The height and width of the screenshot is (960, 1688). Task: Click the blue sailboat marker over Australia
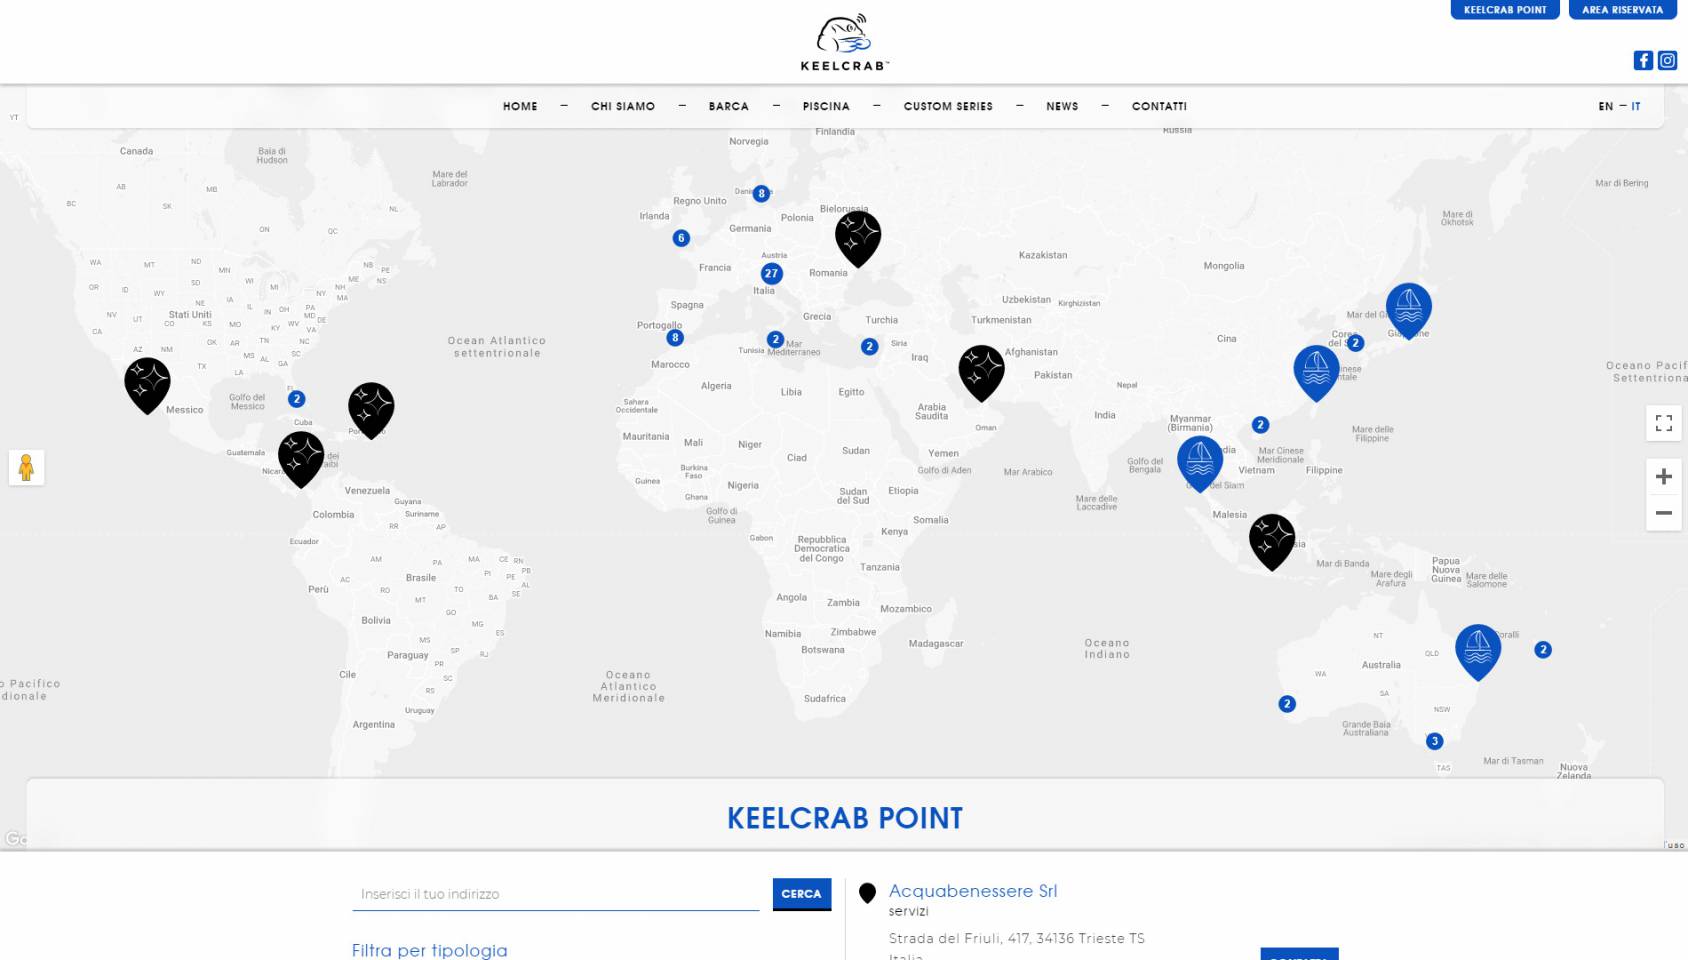(x=1478, y=652)
